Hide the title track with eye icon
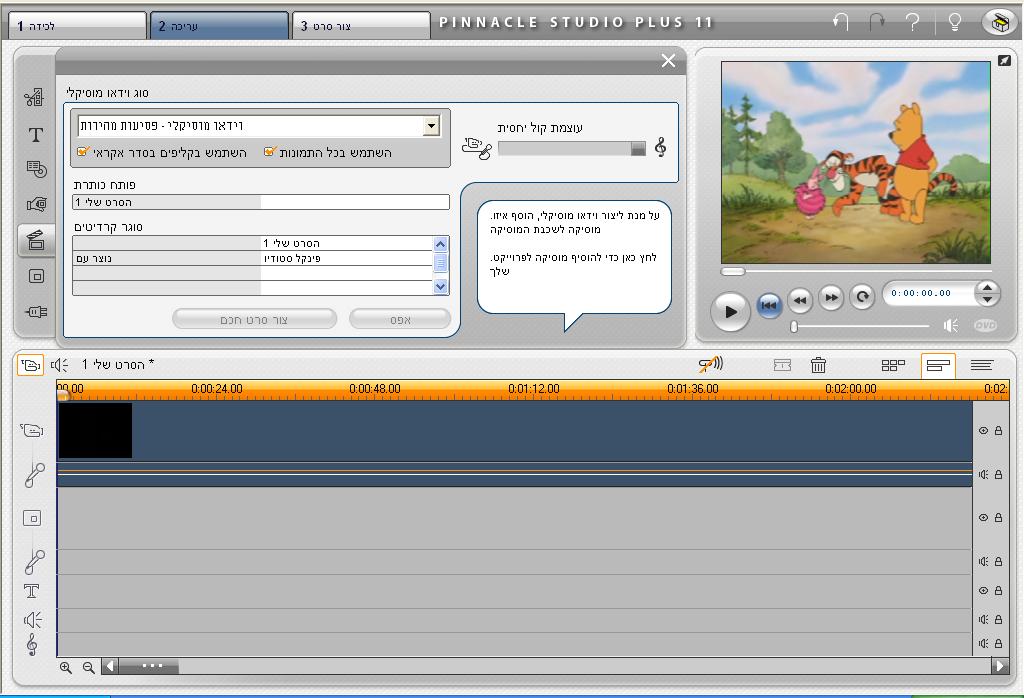 [x=984, y=590]
